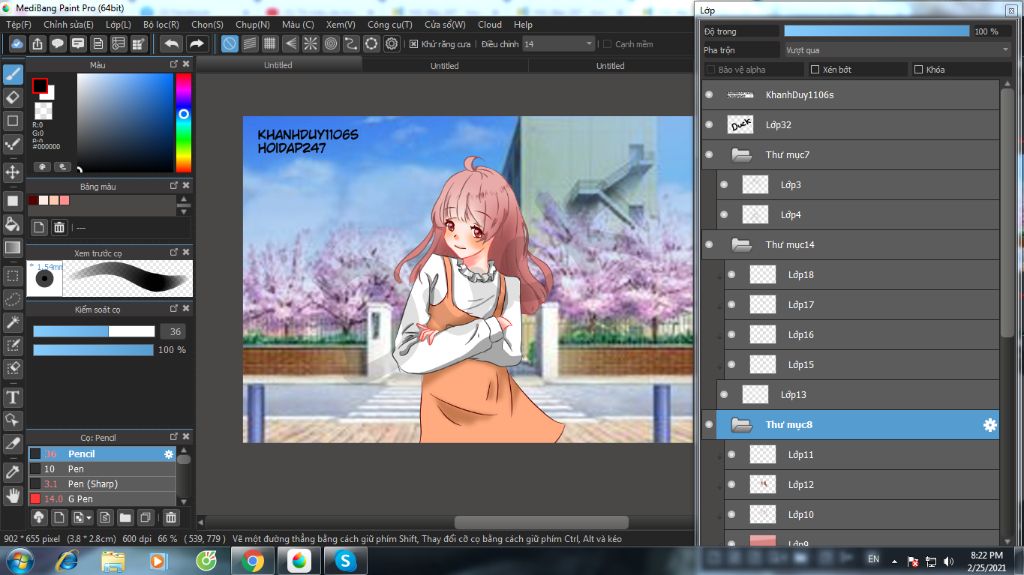Click the horizontal canvas scrollbar
The width and height of the screenshot is (1024, 575).
[541, 522]
